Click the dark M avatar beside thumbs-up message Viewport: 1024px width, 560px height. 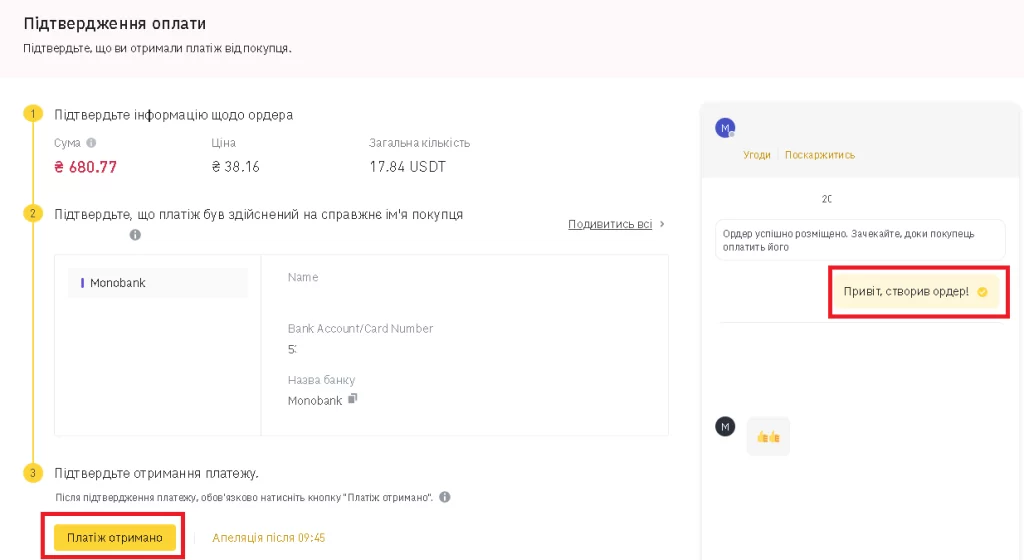pos(725,427)
